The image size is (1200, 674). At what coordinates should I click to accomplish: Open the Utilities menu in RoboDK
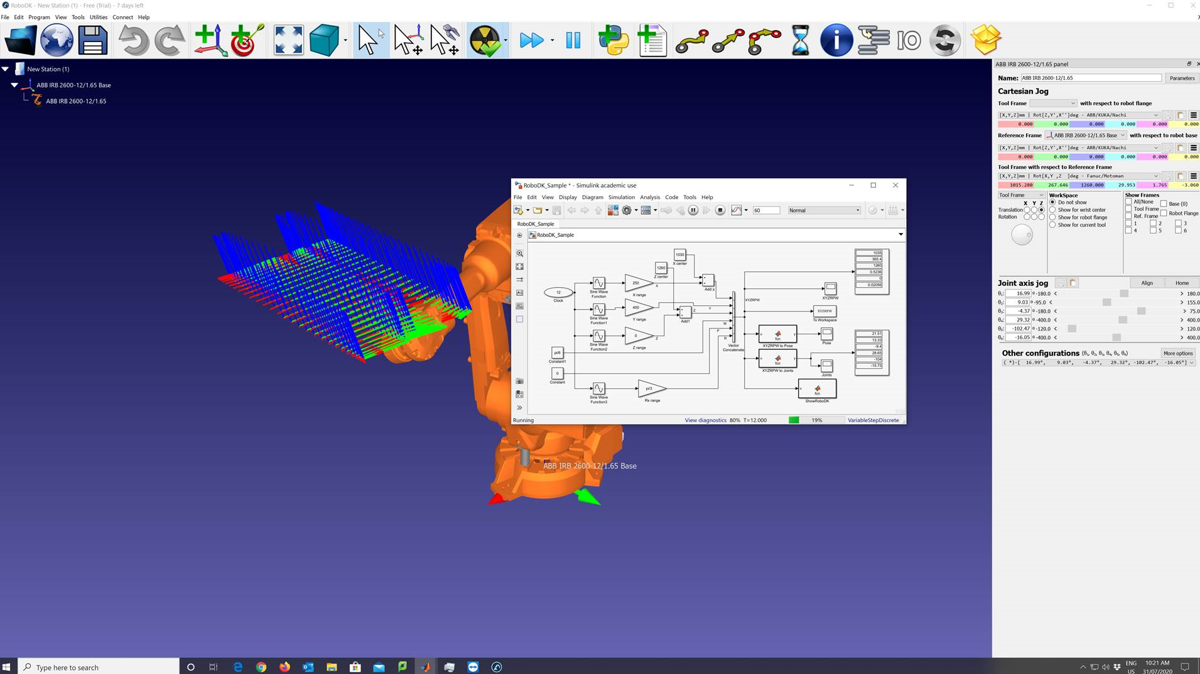(x=98, y=17)
